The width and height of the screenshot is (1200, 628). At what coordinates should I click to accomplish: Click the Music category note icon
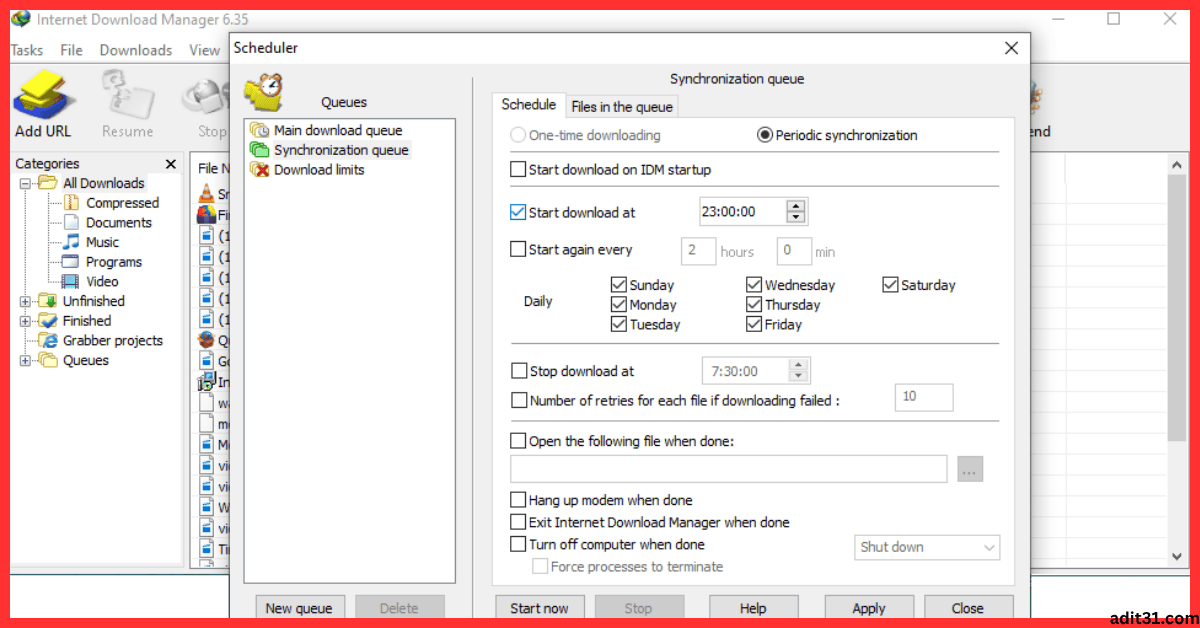pyautogui.click(x=71, y=242)
